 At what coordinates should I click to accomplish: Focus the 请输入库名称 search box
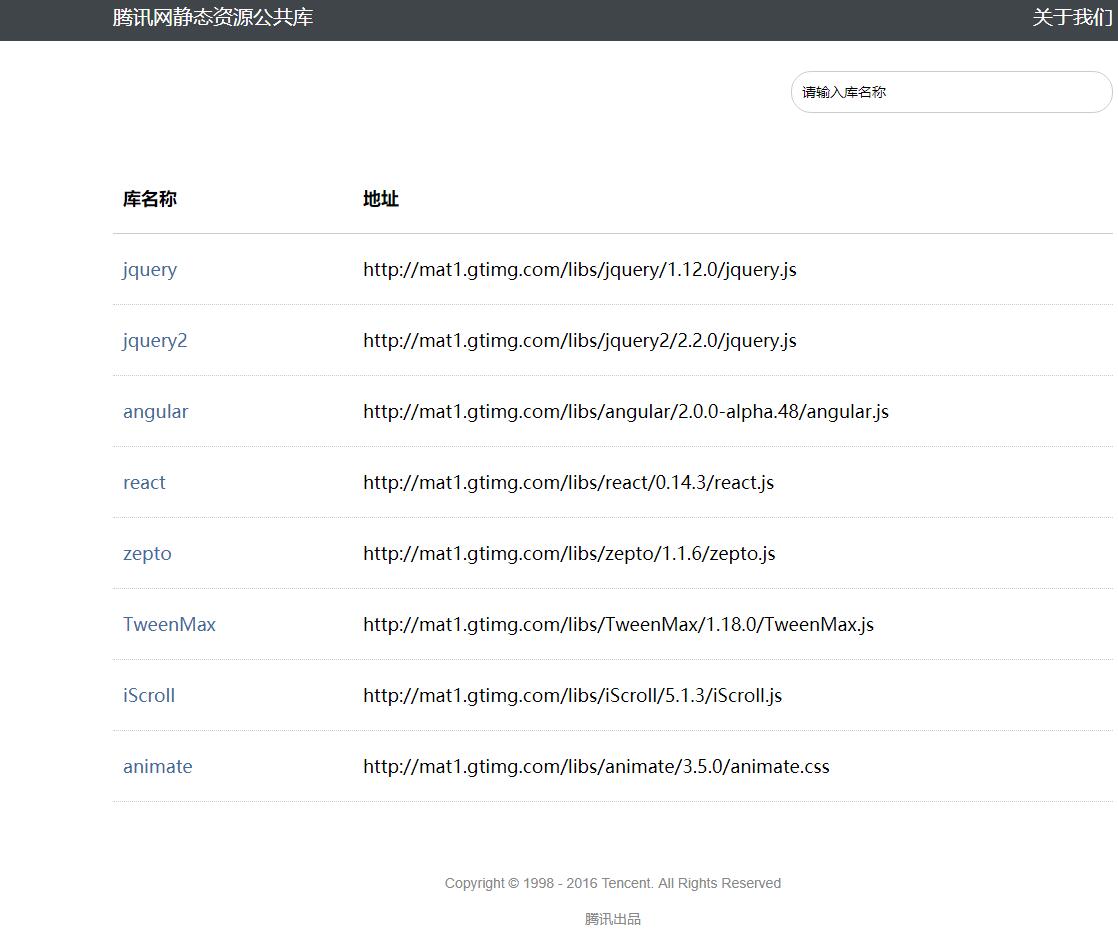[x=950, y=92]
